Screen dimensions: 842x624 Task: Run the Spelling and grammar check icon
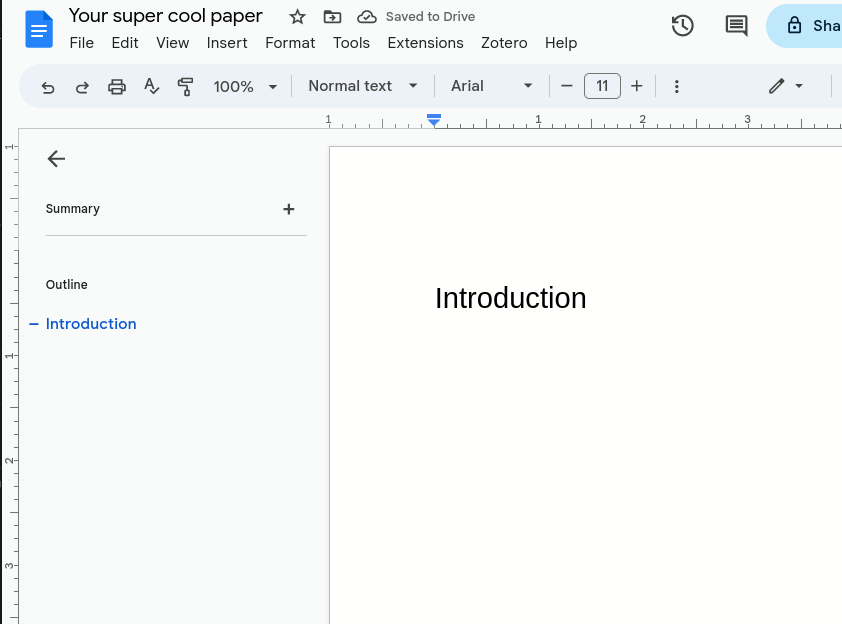tap(151, 86)
